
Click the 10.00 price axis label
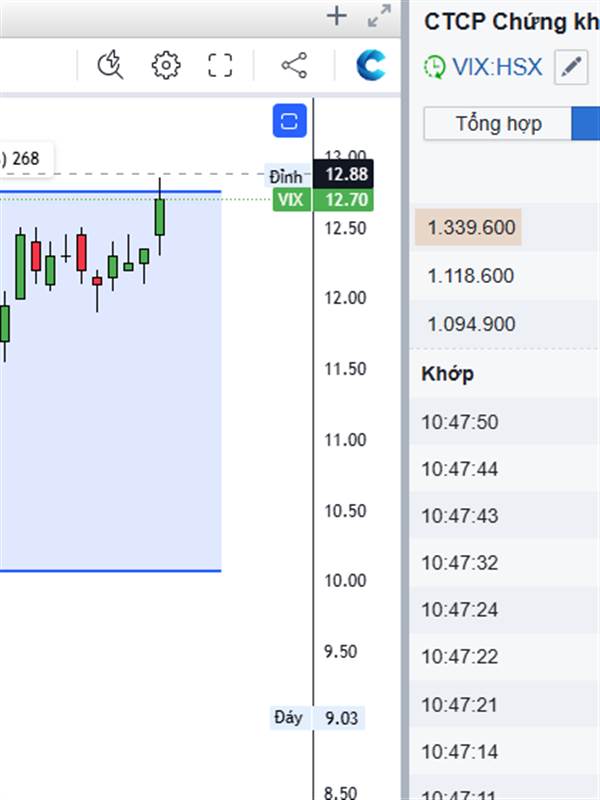pos(345,581)
